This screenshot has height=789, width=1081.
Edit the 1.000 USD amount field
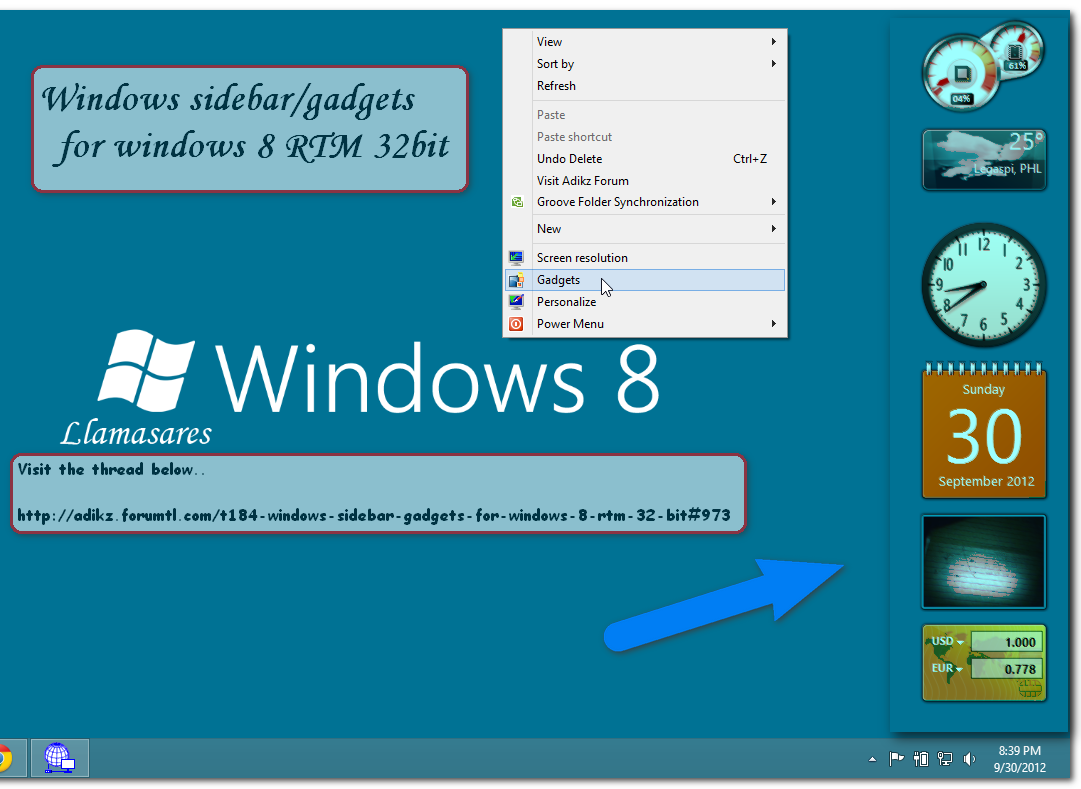click(x=1005, y=642)
